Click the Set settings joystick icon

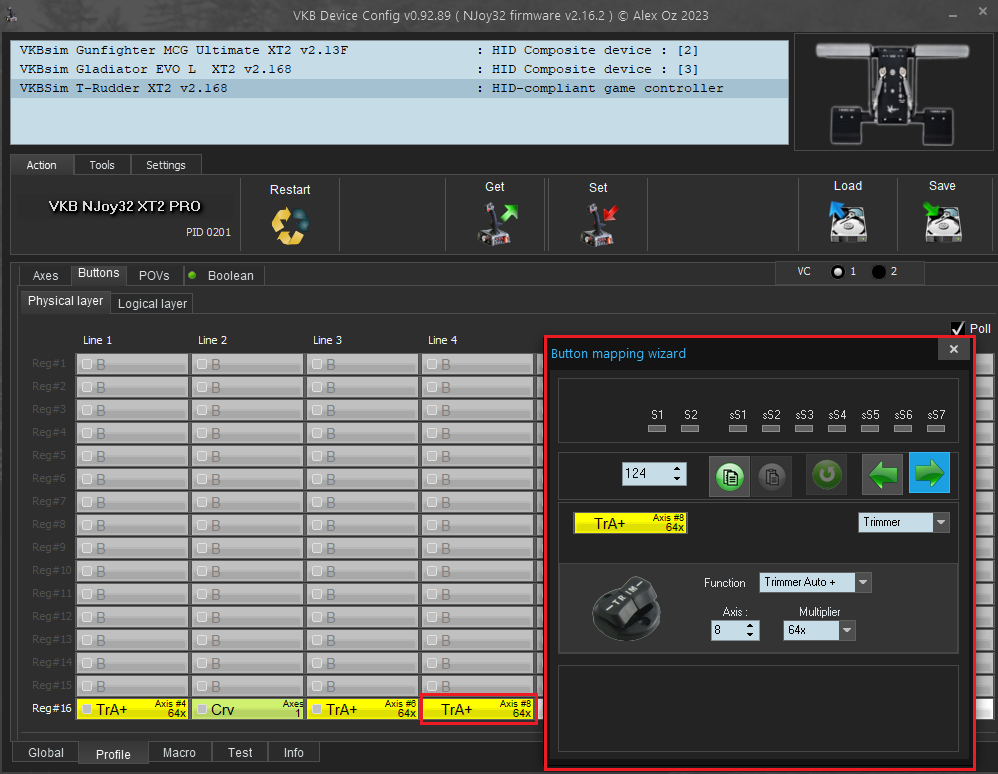click(x=598, y=224)
